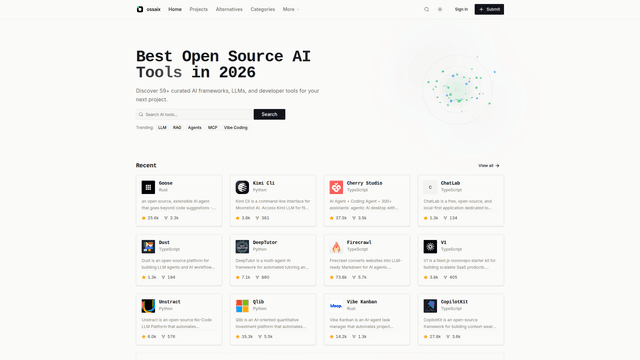Screen dimensions: 640x360
Task: Open the Firecrawl project title
Action: point(359,242)
